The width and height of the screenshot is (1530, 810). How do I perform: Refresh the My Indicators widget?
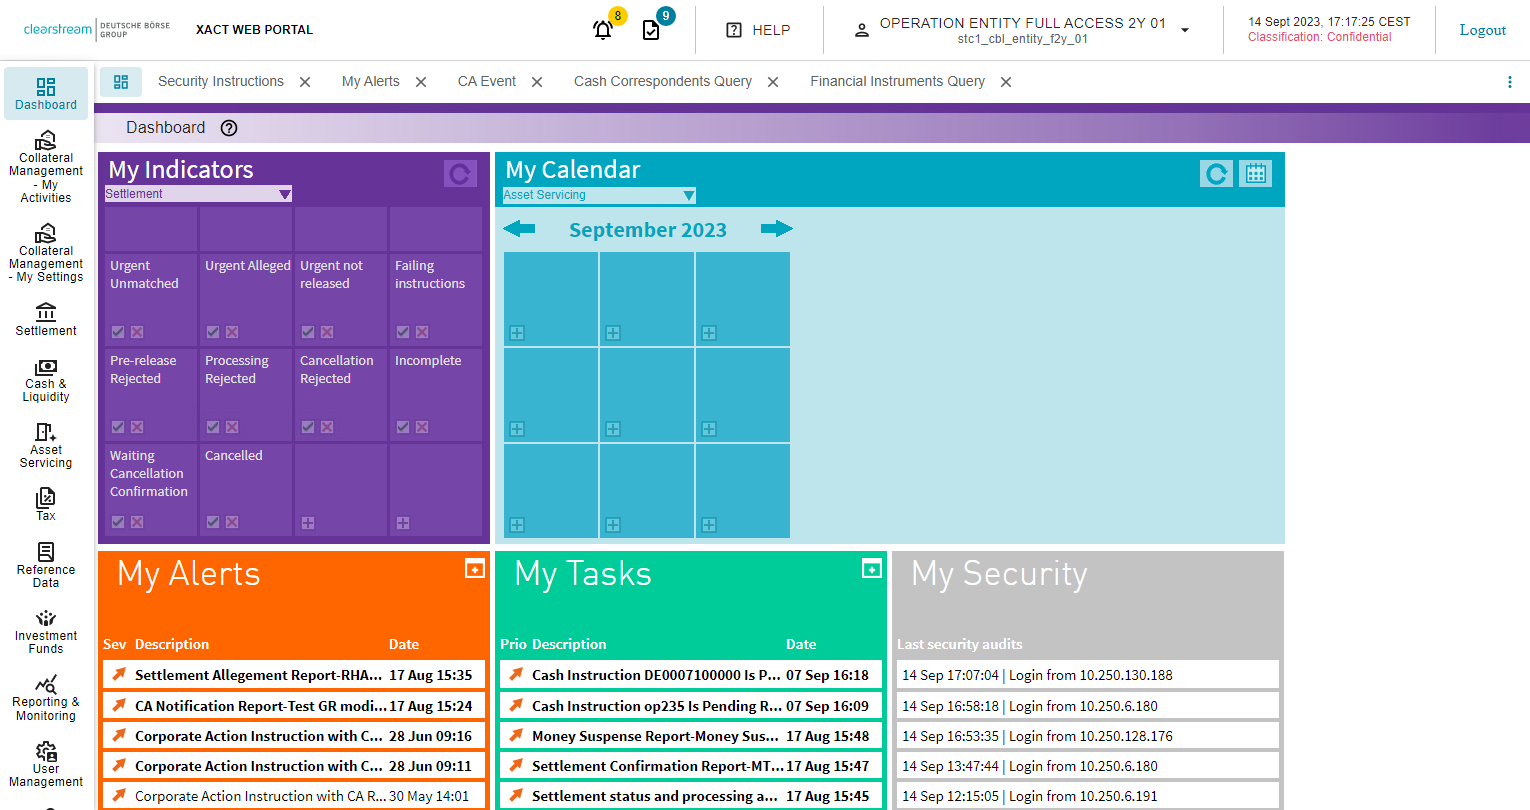click(460, 174)
